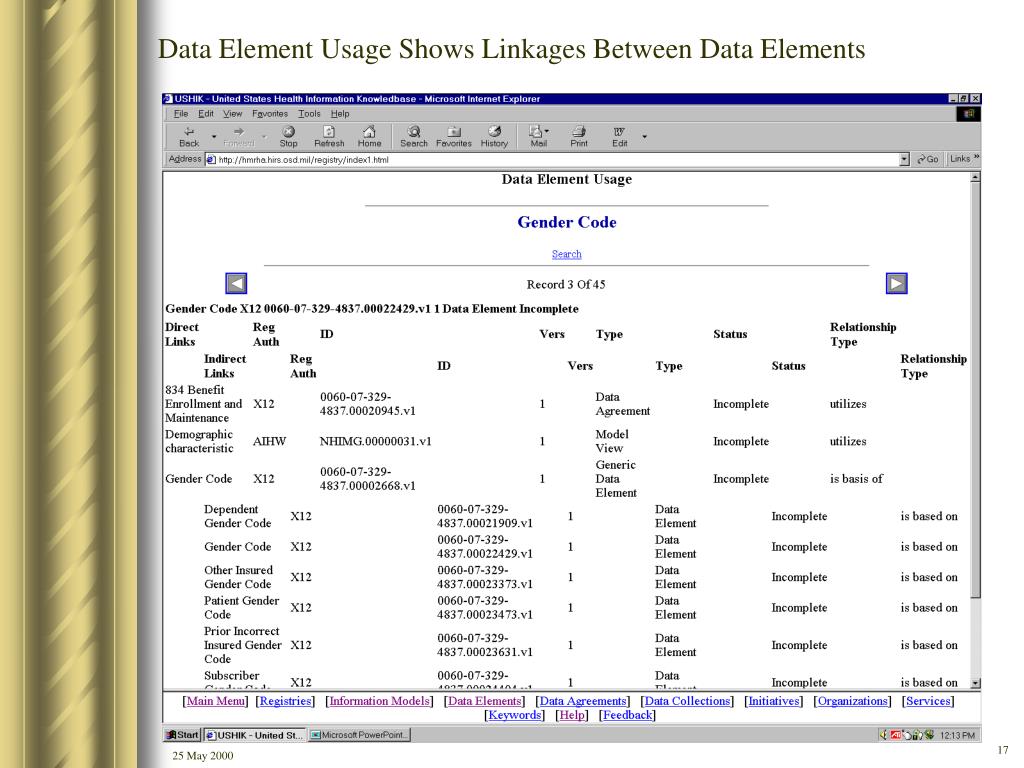Reload the page with Refresh icon
This screenshot has height=768, width=1024.
tap(328, 136)
